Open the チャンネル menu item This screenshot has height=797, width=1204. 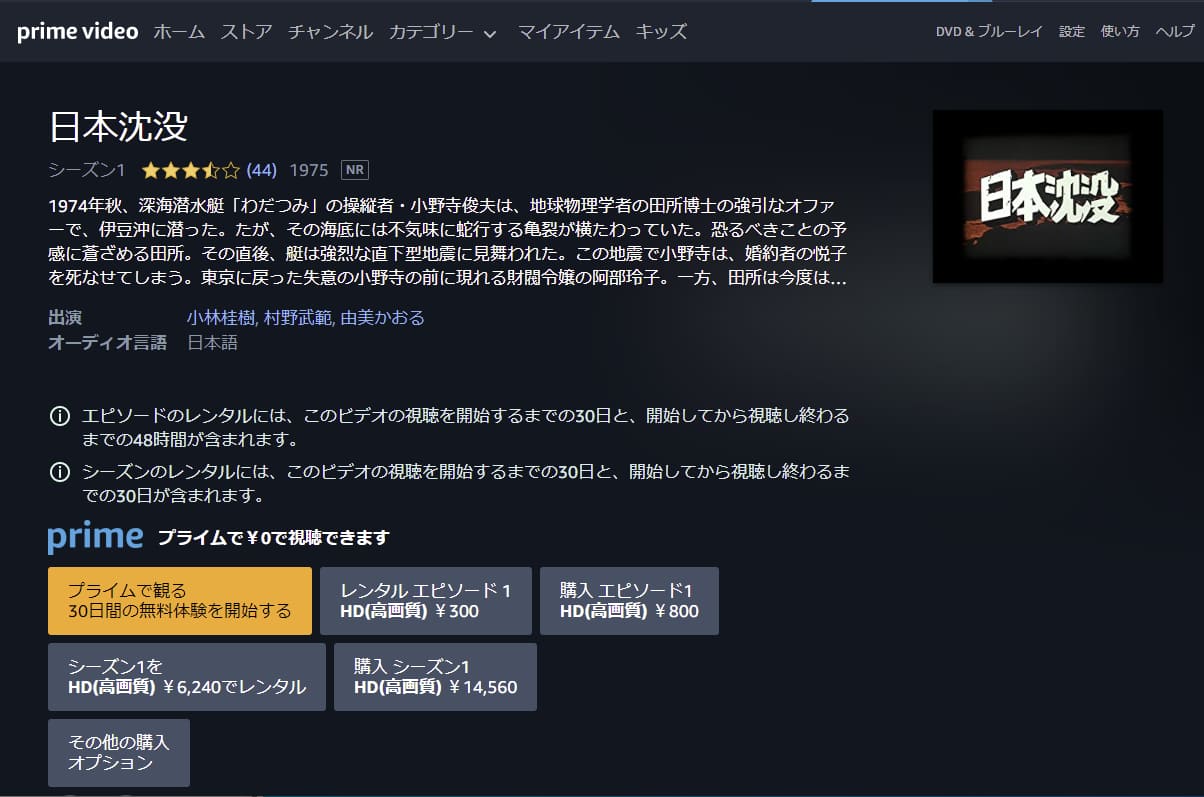pyautogui.click(x=330, y=32)
